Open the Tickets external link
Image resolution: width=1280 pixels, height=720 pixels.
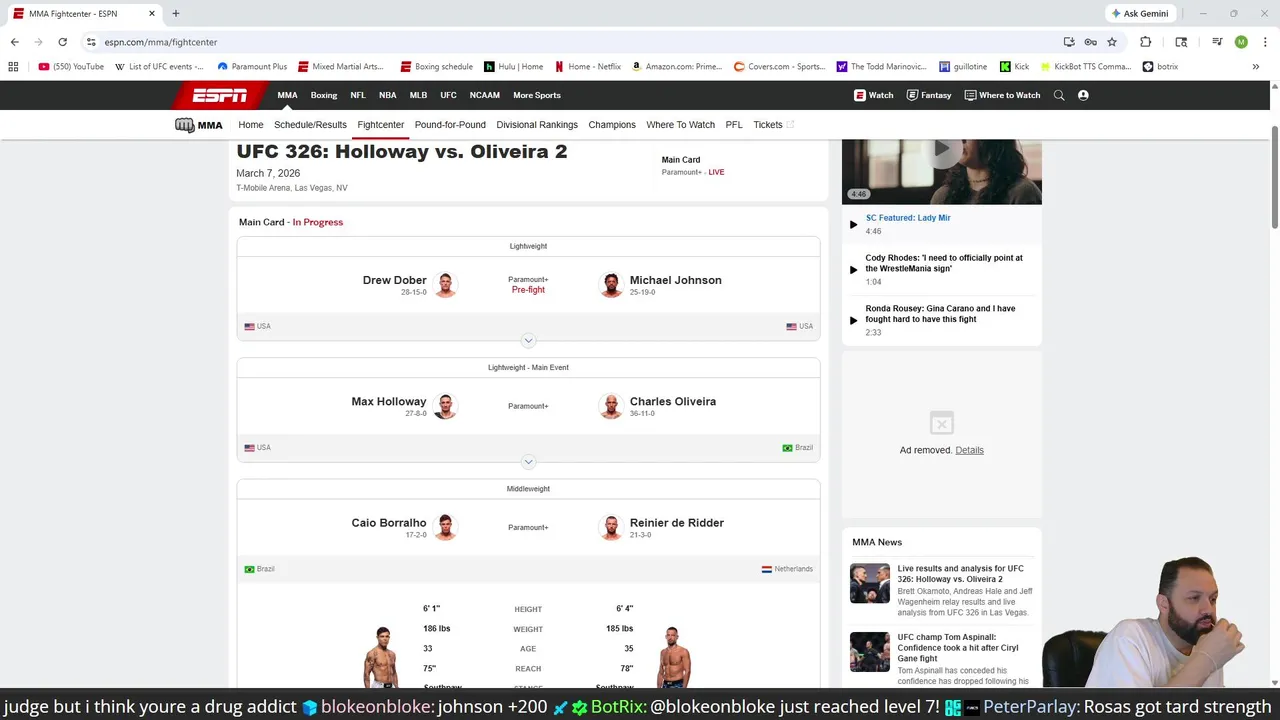[773, 125]
